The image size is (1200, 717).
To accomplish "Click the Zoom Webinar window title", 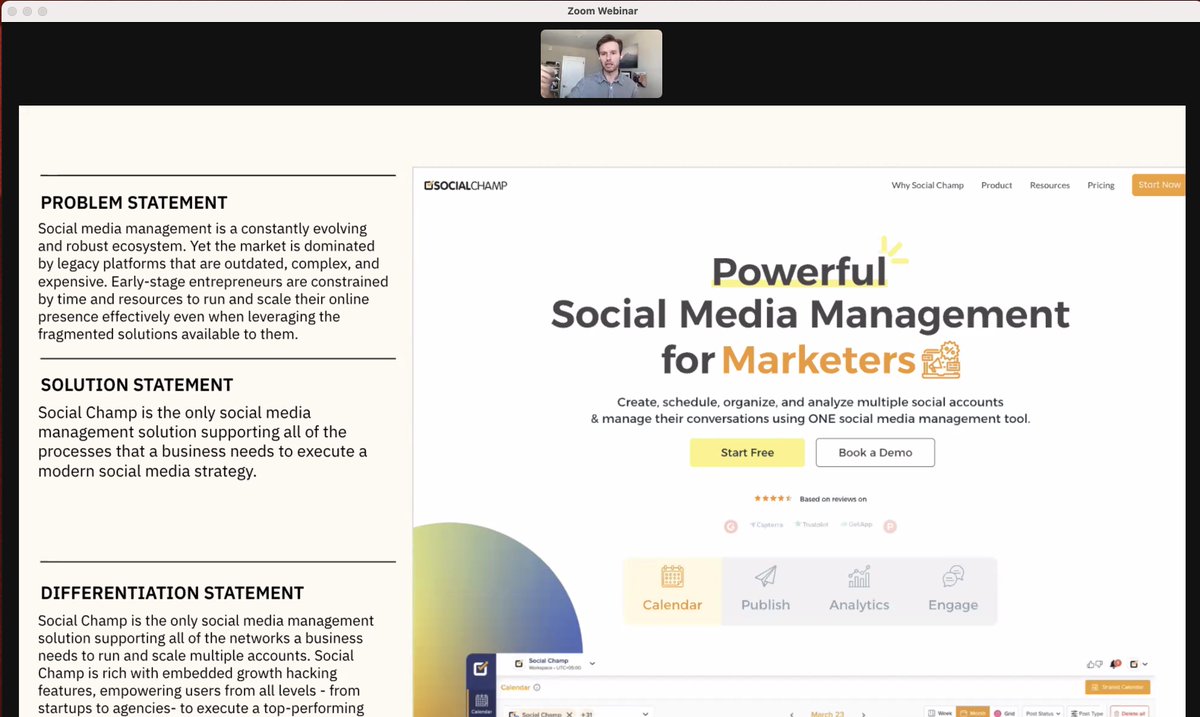I will (x=601, y=10).
